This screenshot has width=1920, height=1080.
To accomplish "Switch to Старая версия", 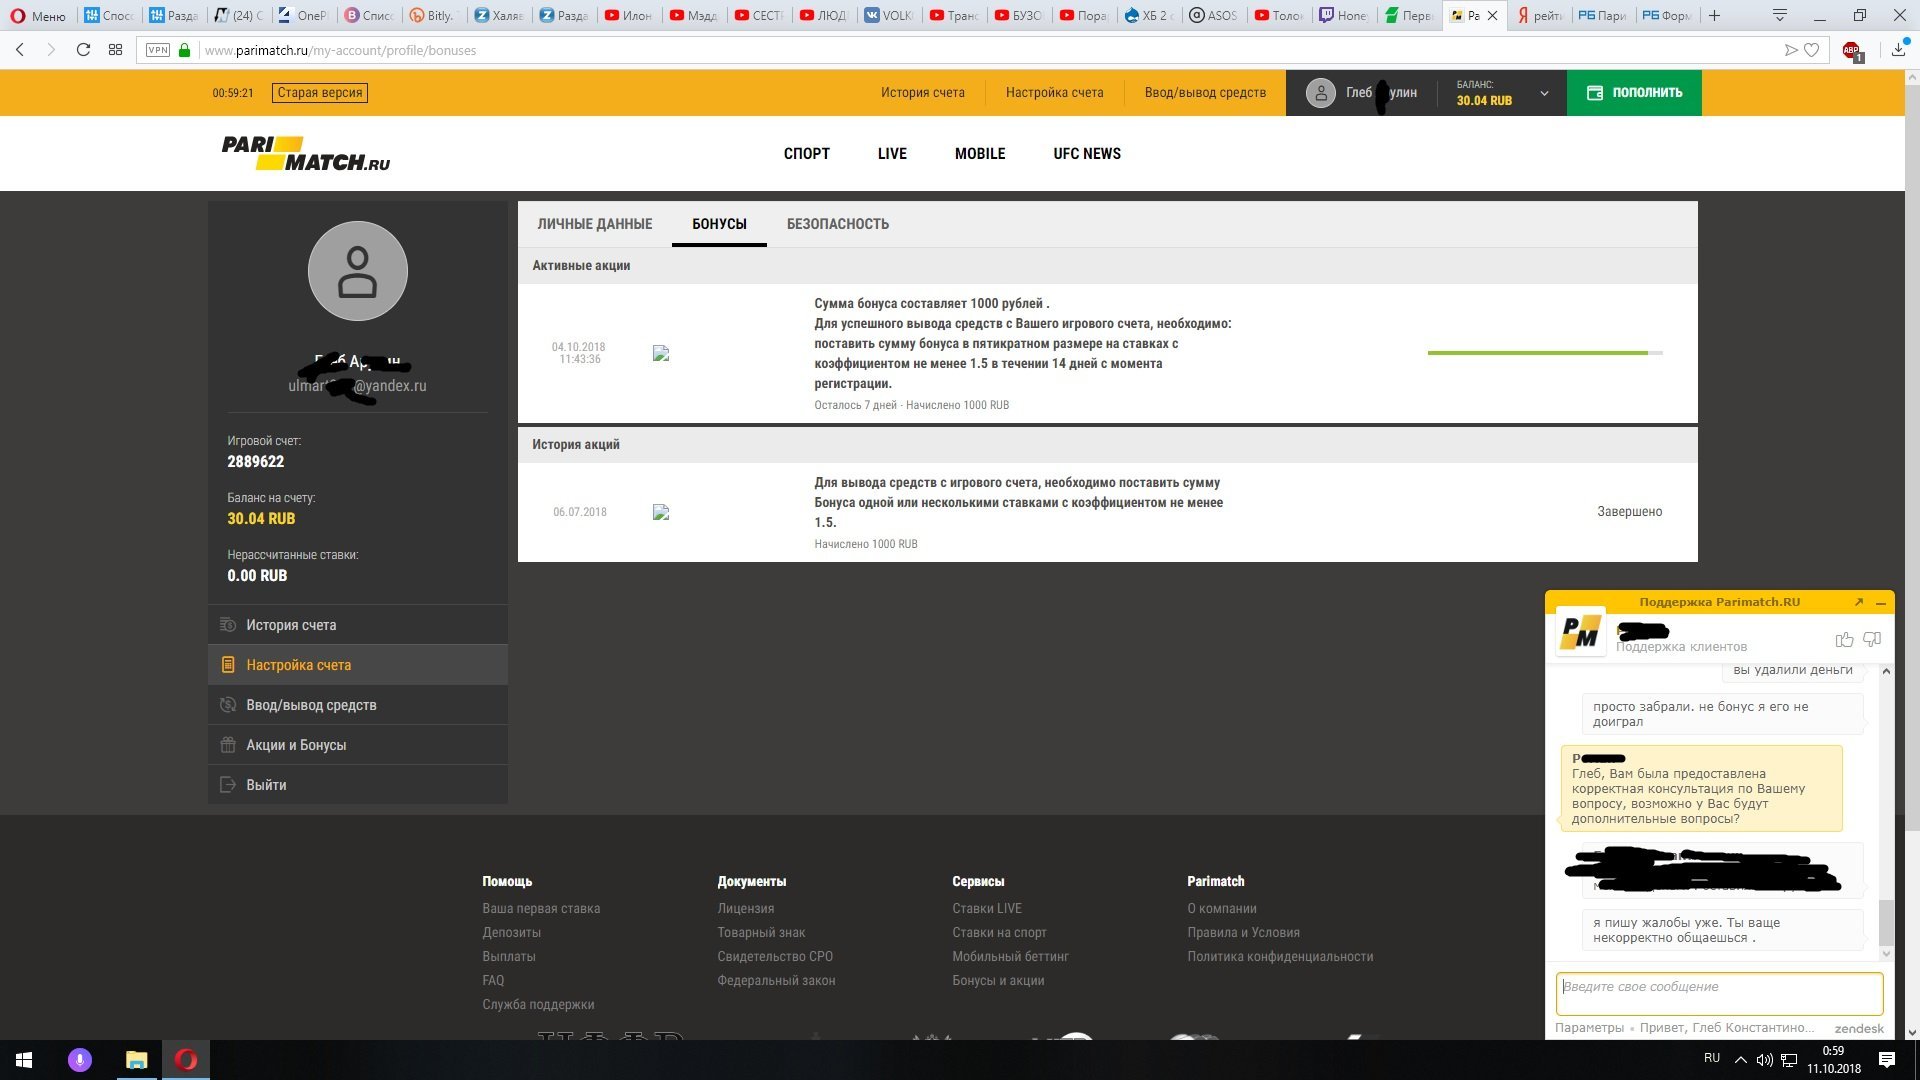I will (x=320, y=93).
